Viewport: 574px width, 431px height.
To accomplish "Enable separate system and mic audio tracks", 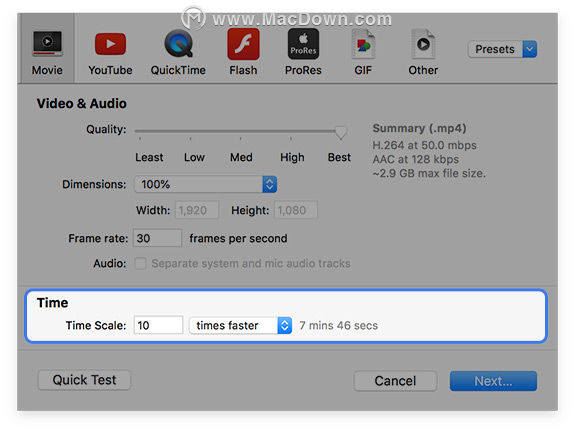I will tap(141, 263).
